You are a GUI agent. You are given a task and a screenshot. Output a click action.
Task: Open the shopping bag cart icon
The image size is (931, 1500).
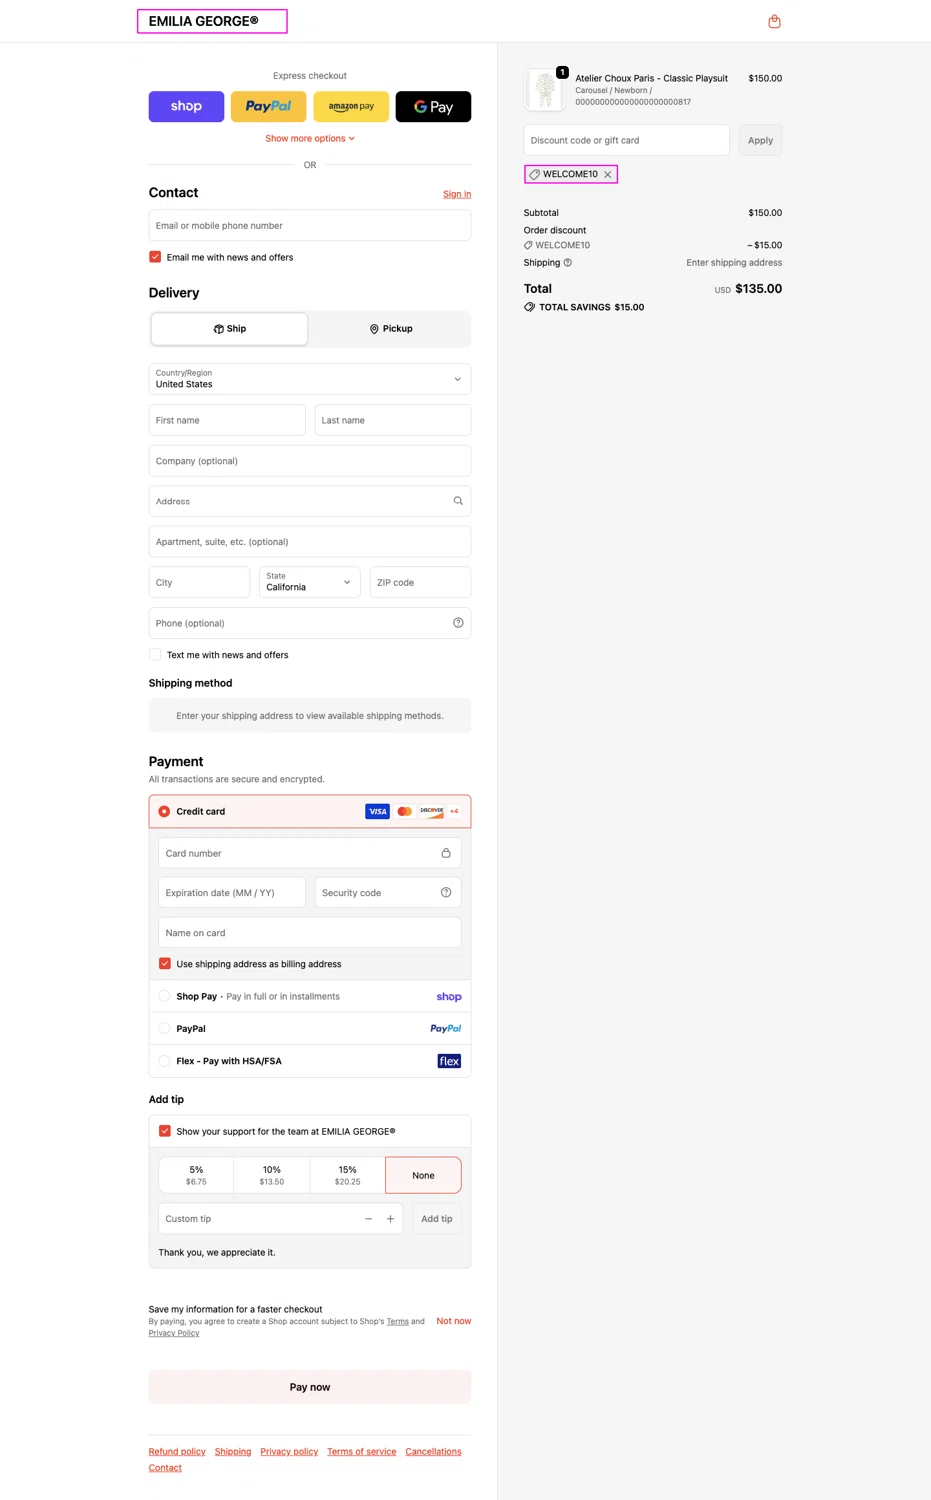pos(774,21)
